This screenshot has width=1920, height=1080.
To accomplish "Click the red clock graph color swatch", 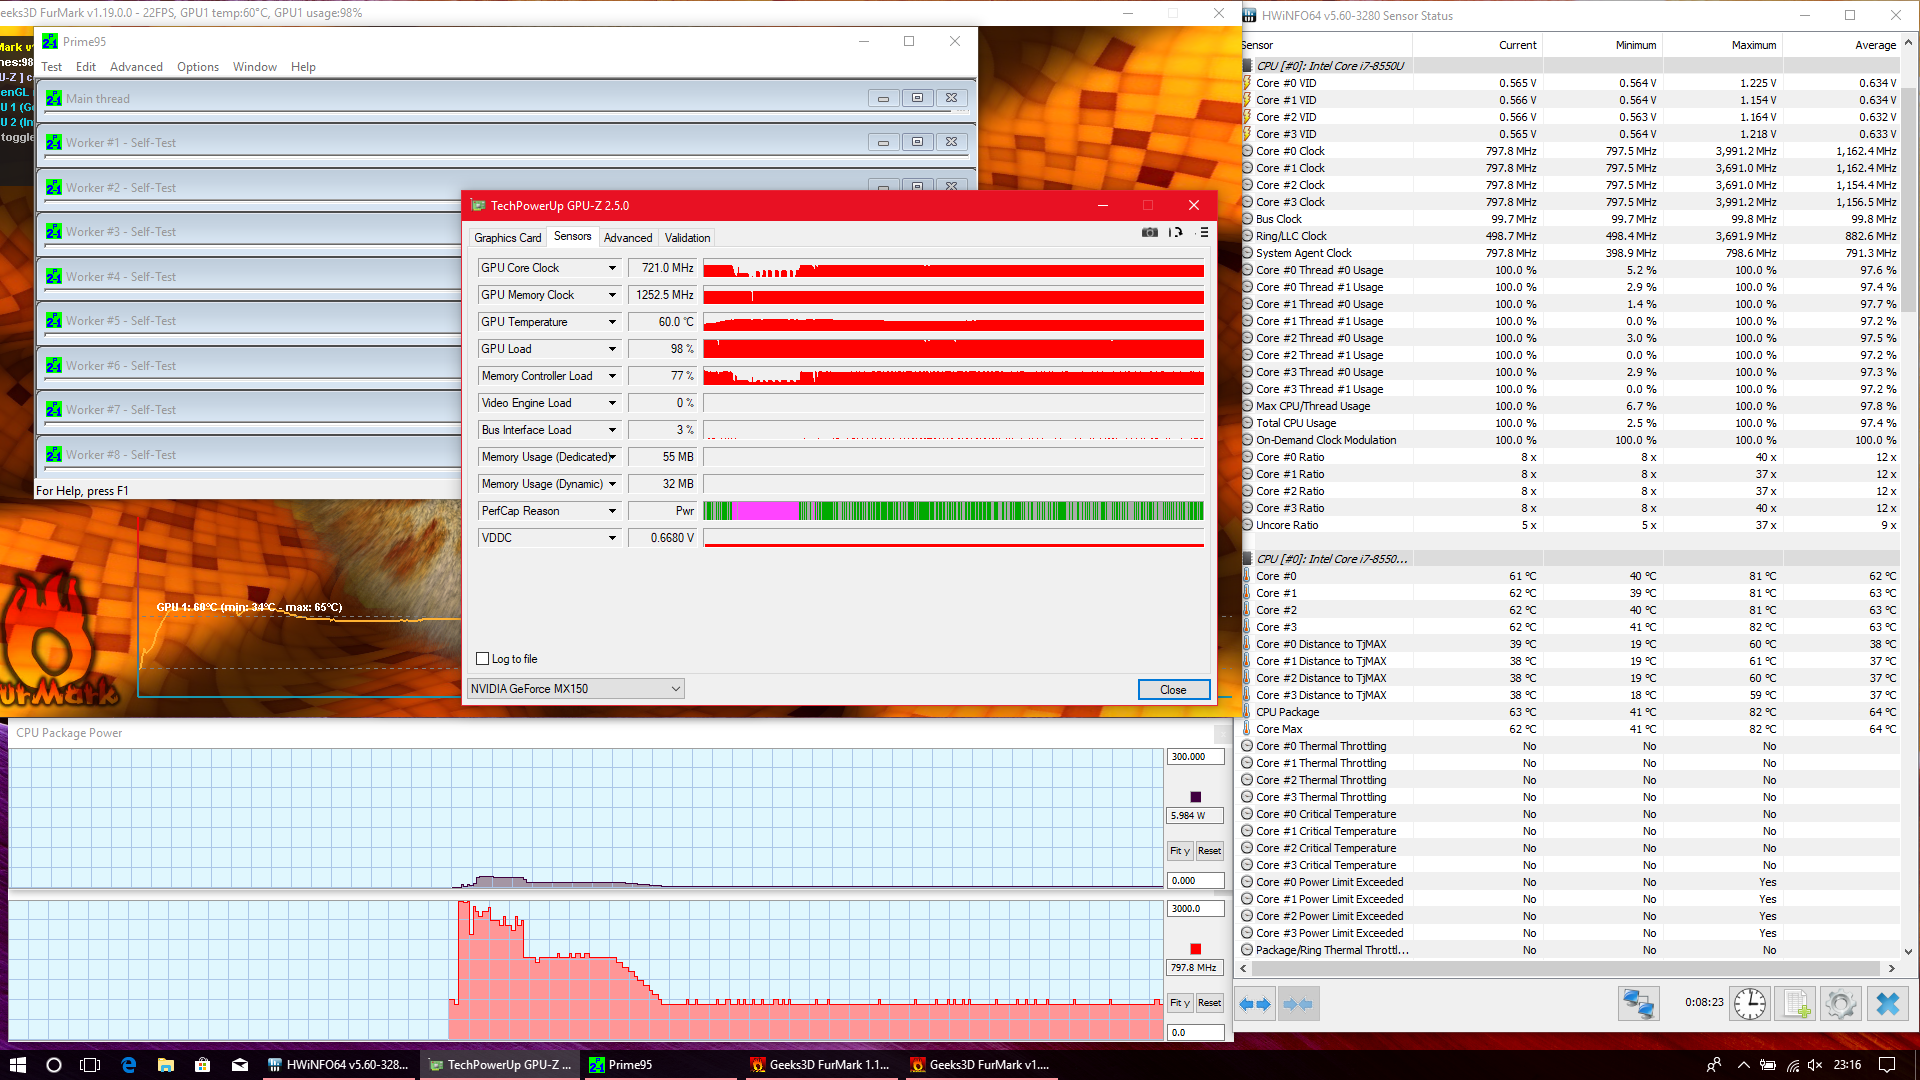I will click(1195, 949).
